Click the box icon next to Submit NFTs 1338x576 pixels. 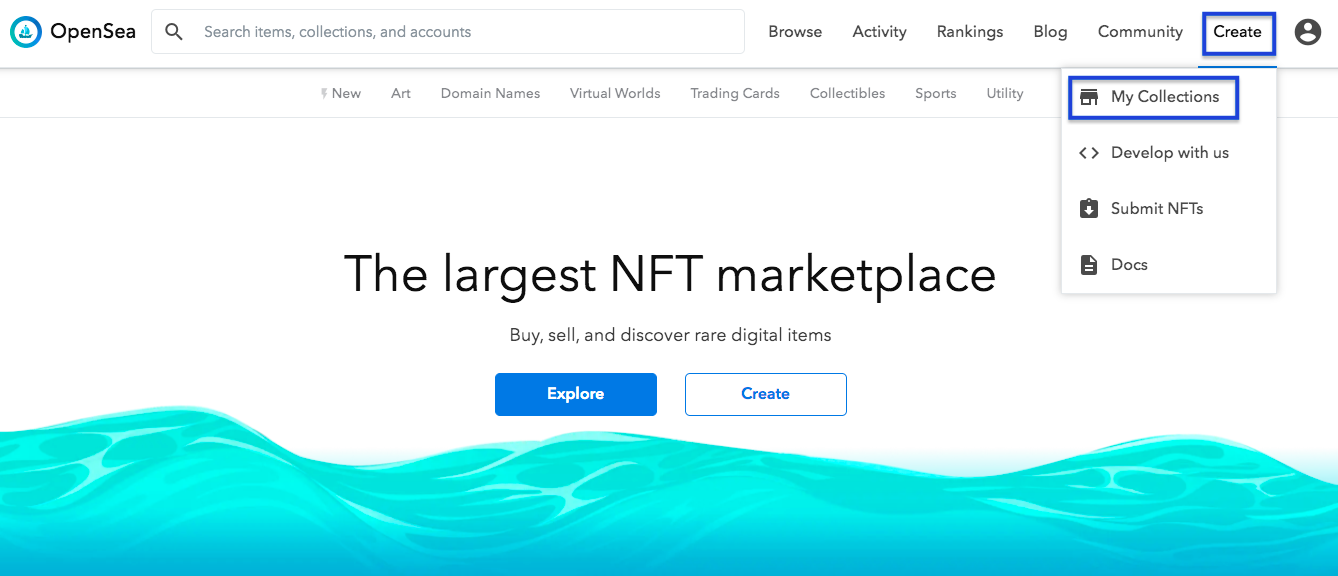click(x=1089, y=208)
